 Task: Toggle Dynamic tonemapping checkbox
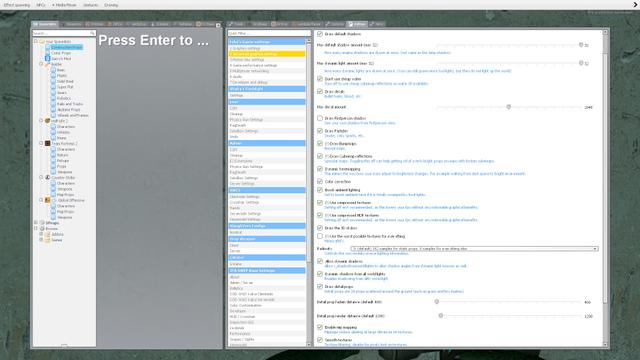click(320, 169)
